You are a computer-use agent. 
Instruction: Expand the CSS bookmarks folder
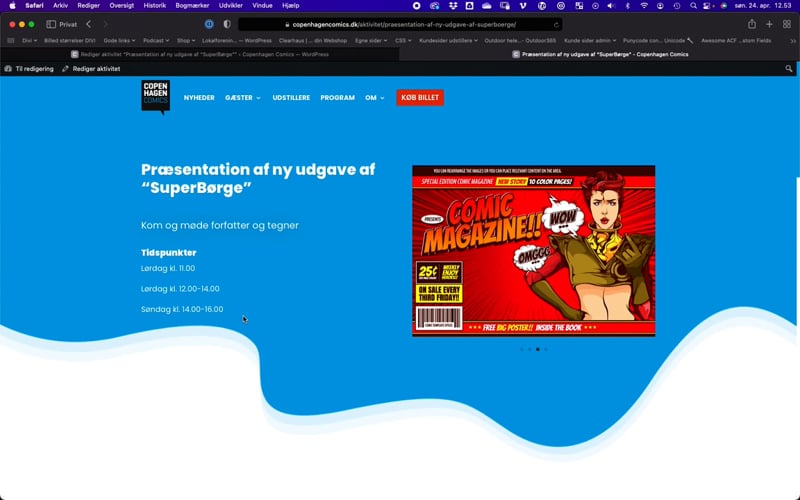coord(403,40)
